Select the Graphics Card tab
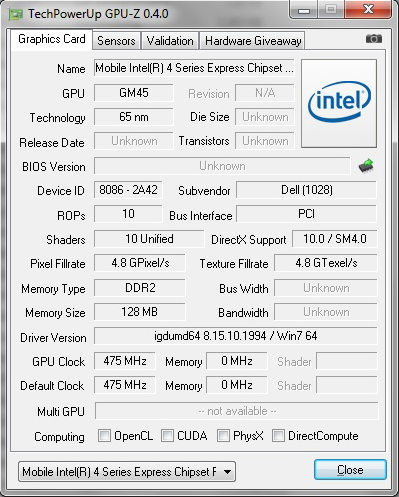This screenshot has width=399, height=497. coord(52,39)
